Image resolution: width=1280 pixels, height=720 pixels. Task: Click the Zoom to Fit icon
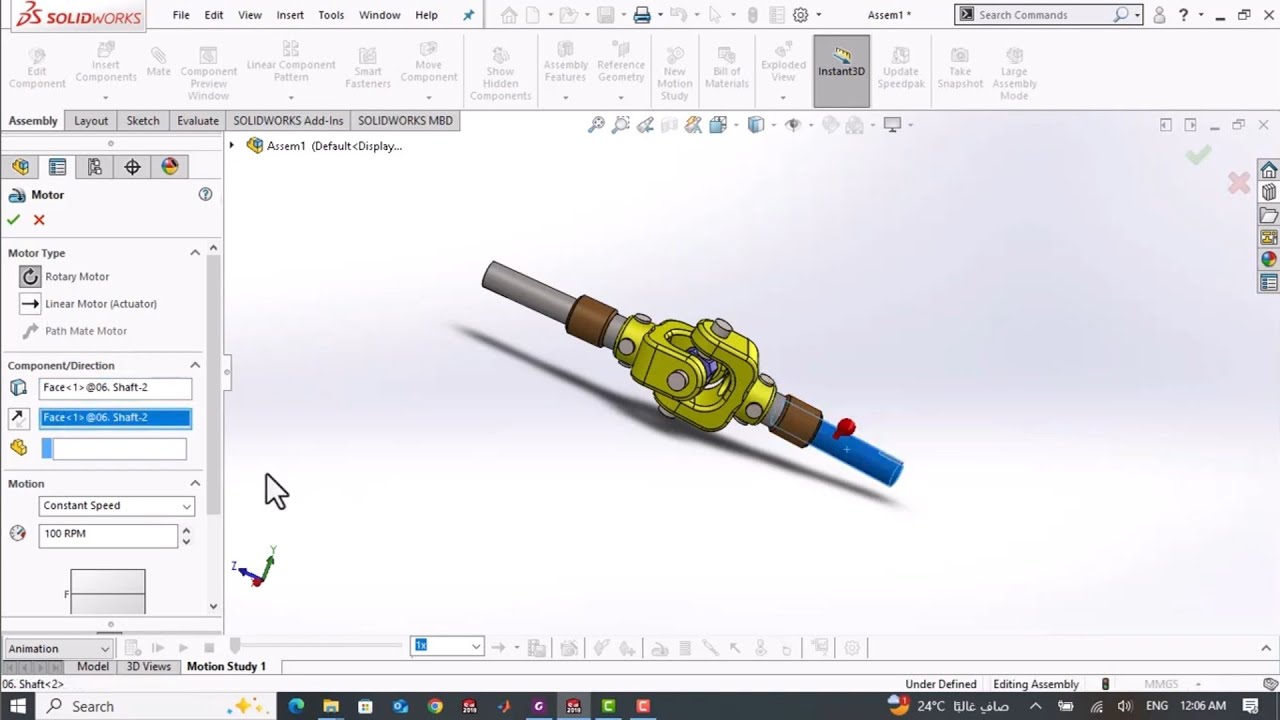click(596, 125)
